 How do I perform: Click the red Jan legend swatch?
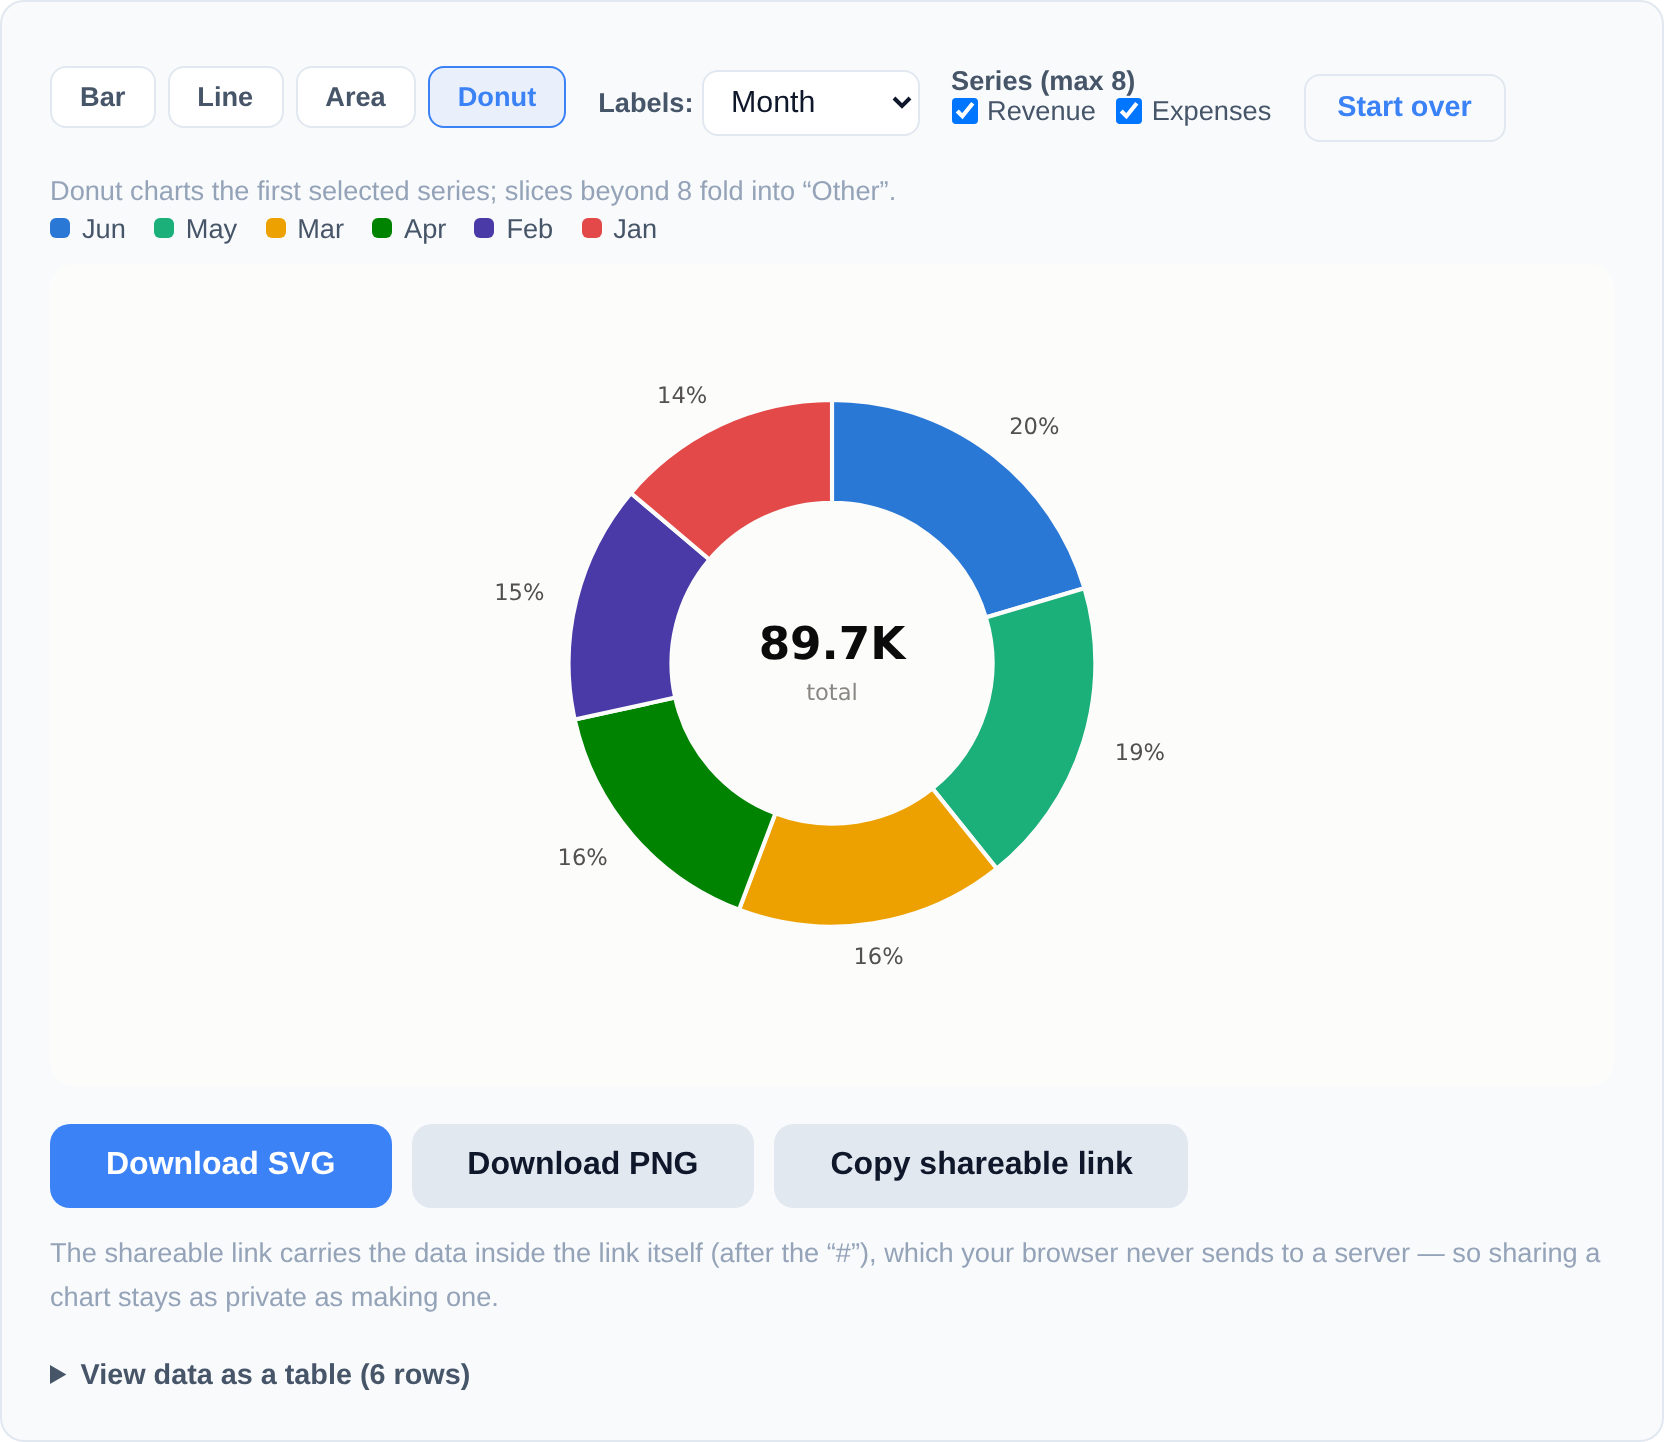click(592, 228)
